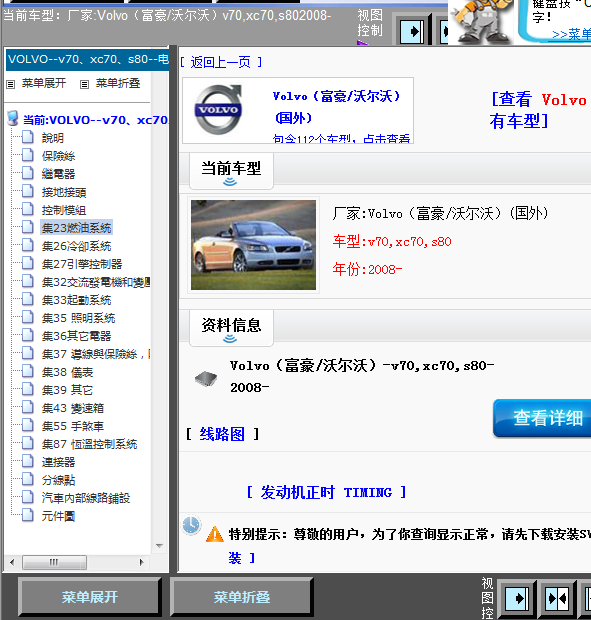591x620 pixels.
Task: Click the Volvo logo image
Action: point(218,110)
